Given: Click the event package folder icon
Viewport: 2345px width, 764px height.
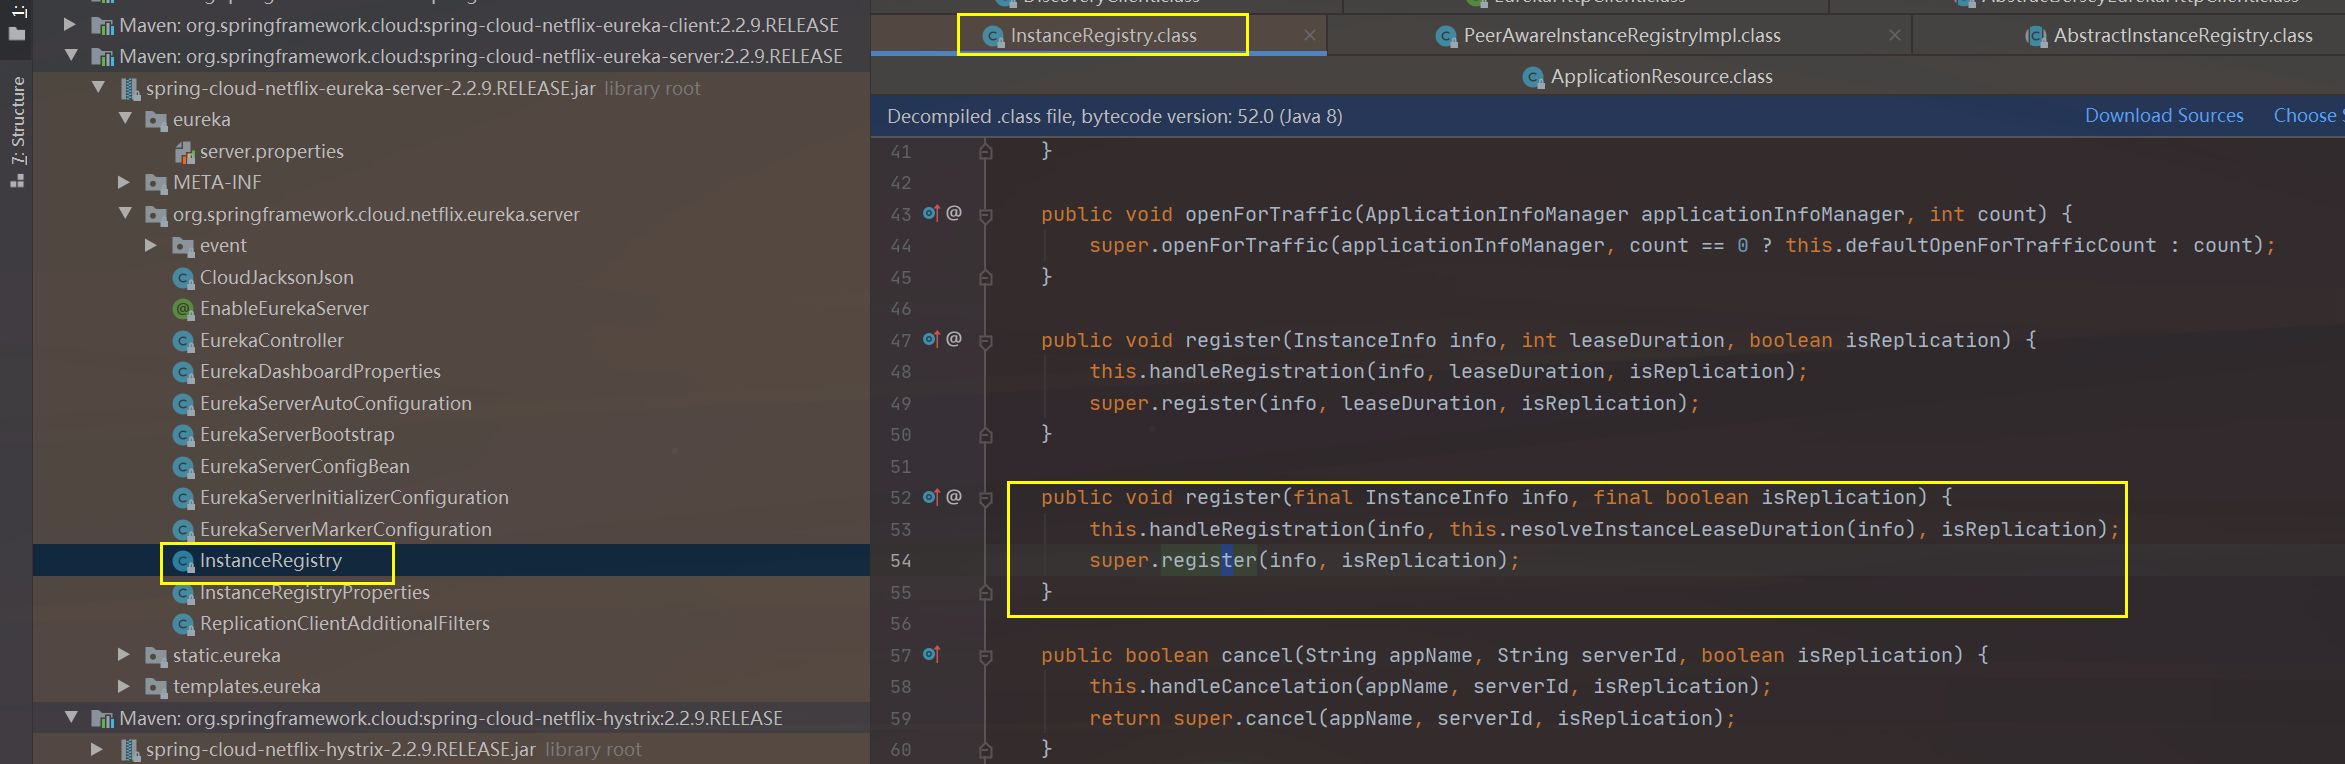Looking at the screenshot, I should point(183,246).
